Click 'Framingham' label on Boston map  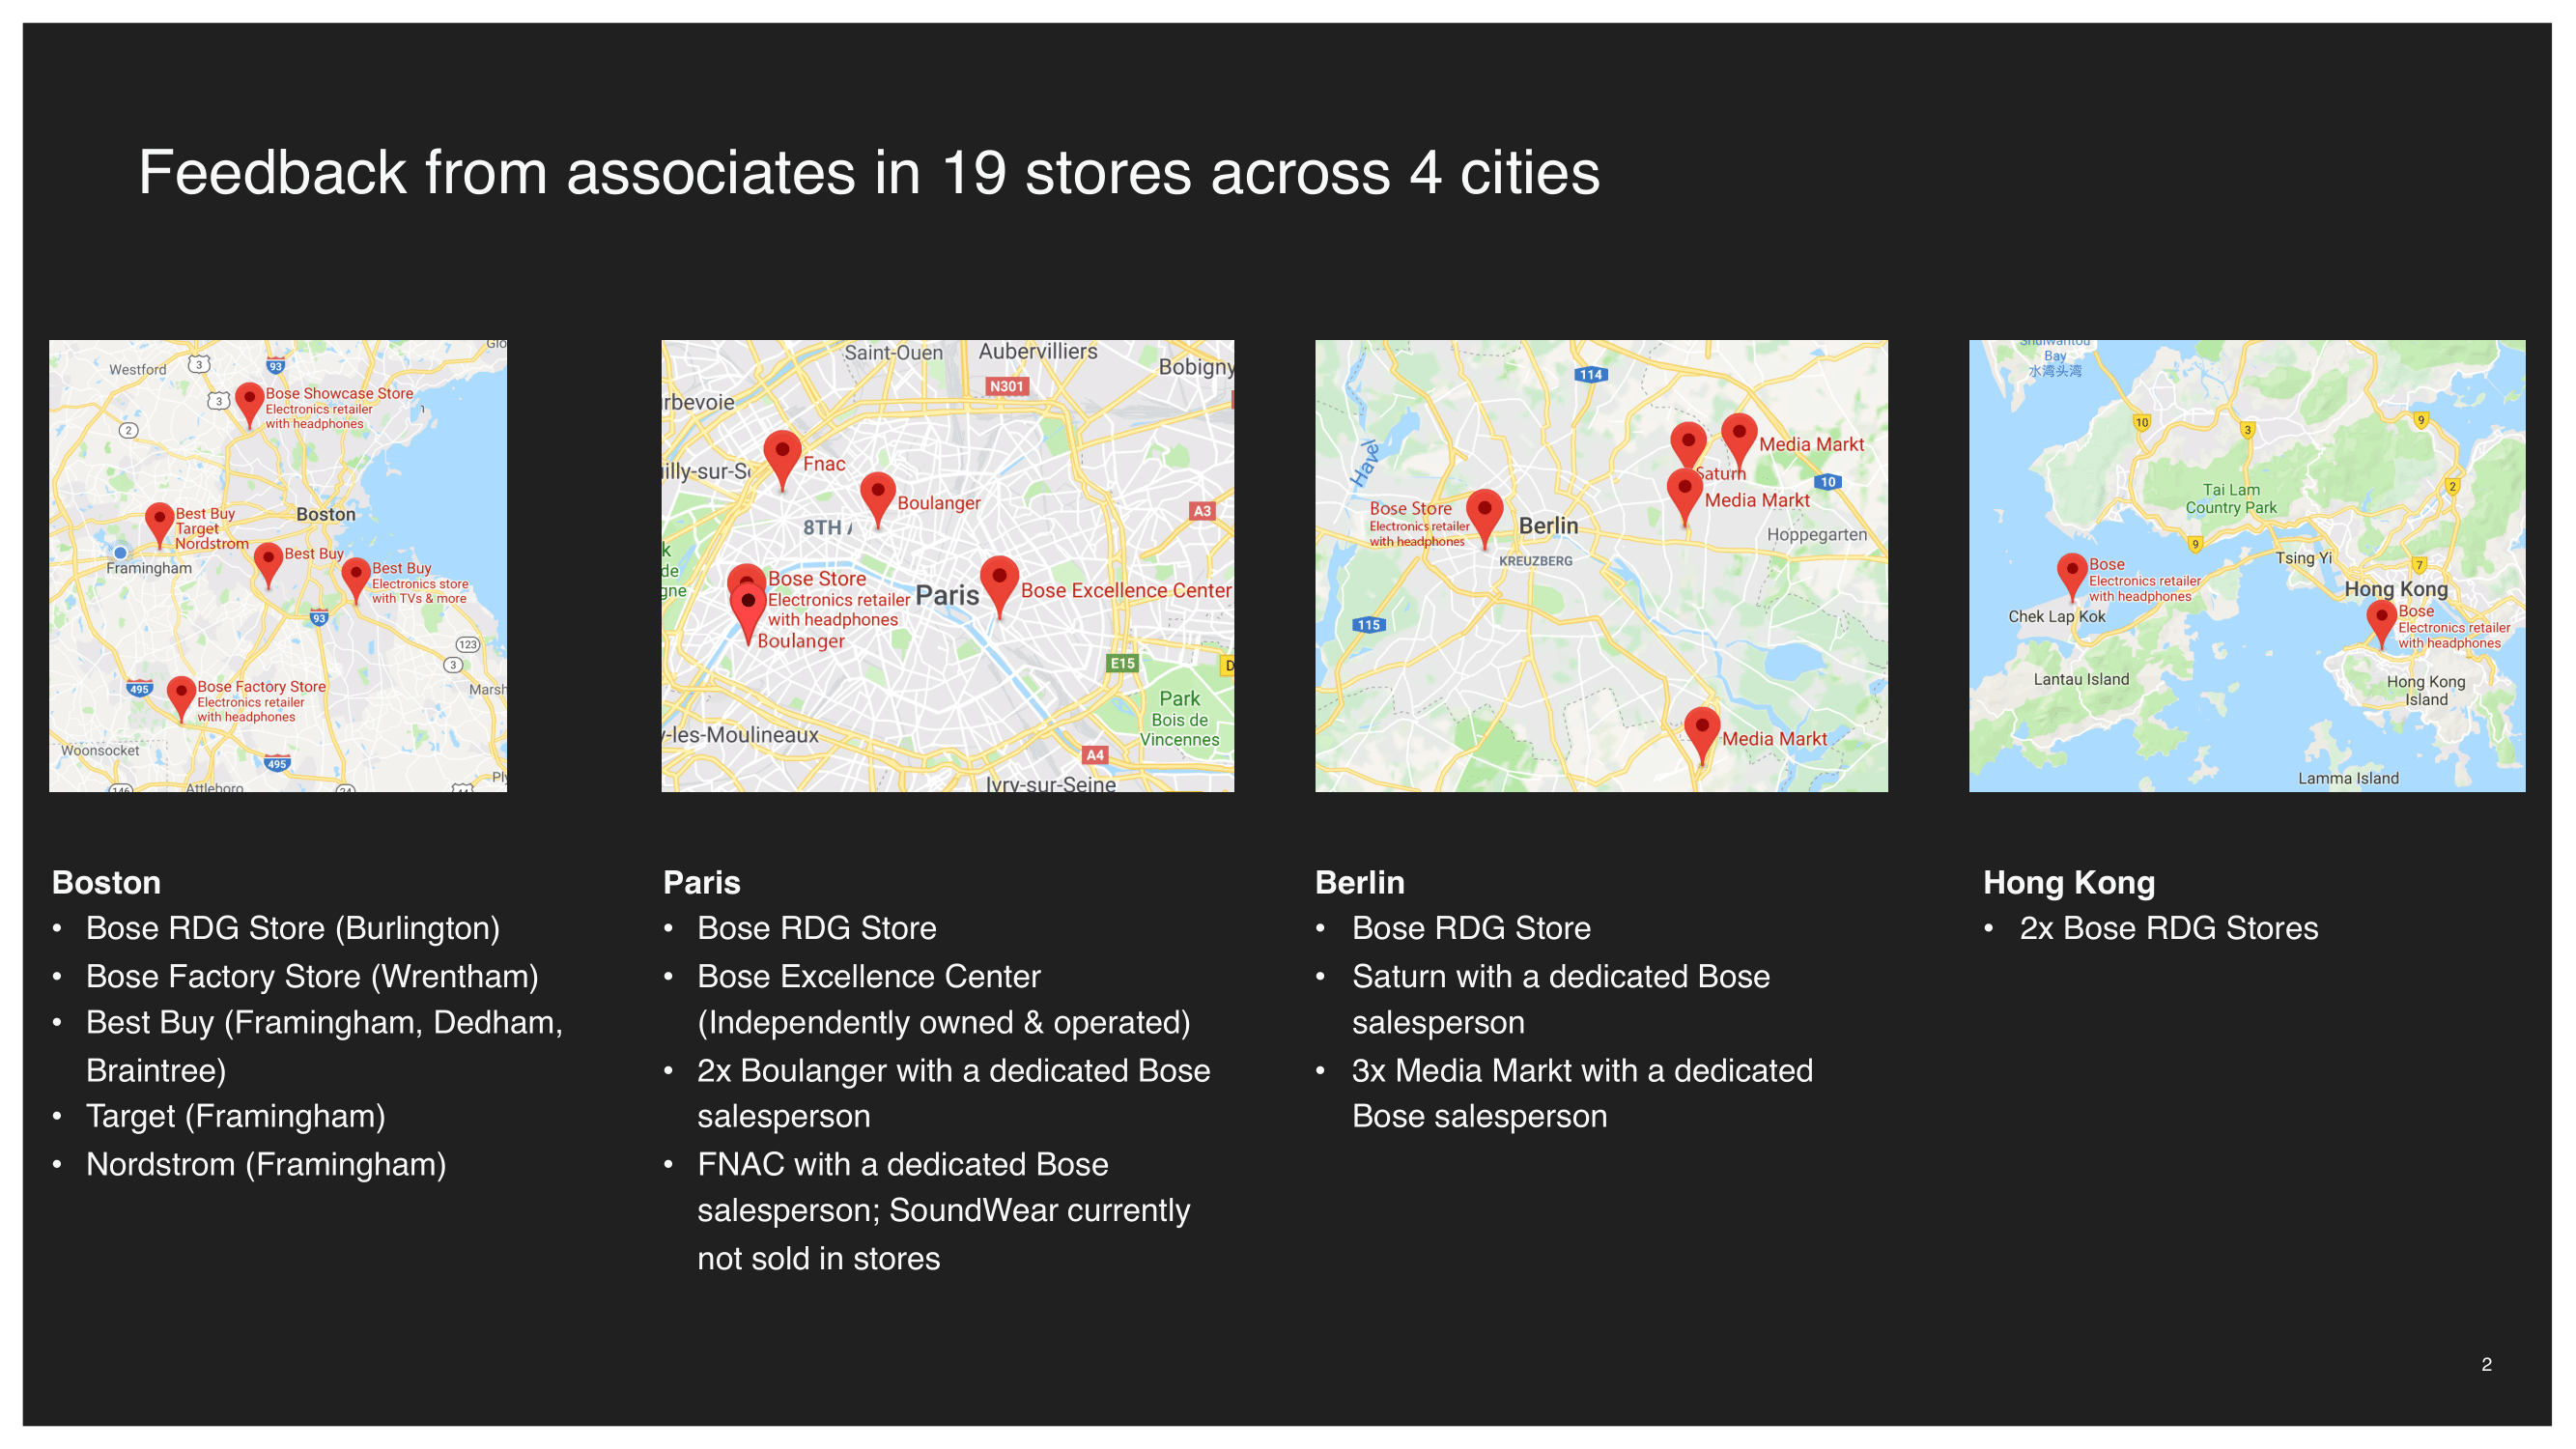click(149, 569)
